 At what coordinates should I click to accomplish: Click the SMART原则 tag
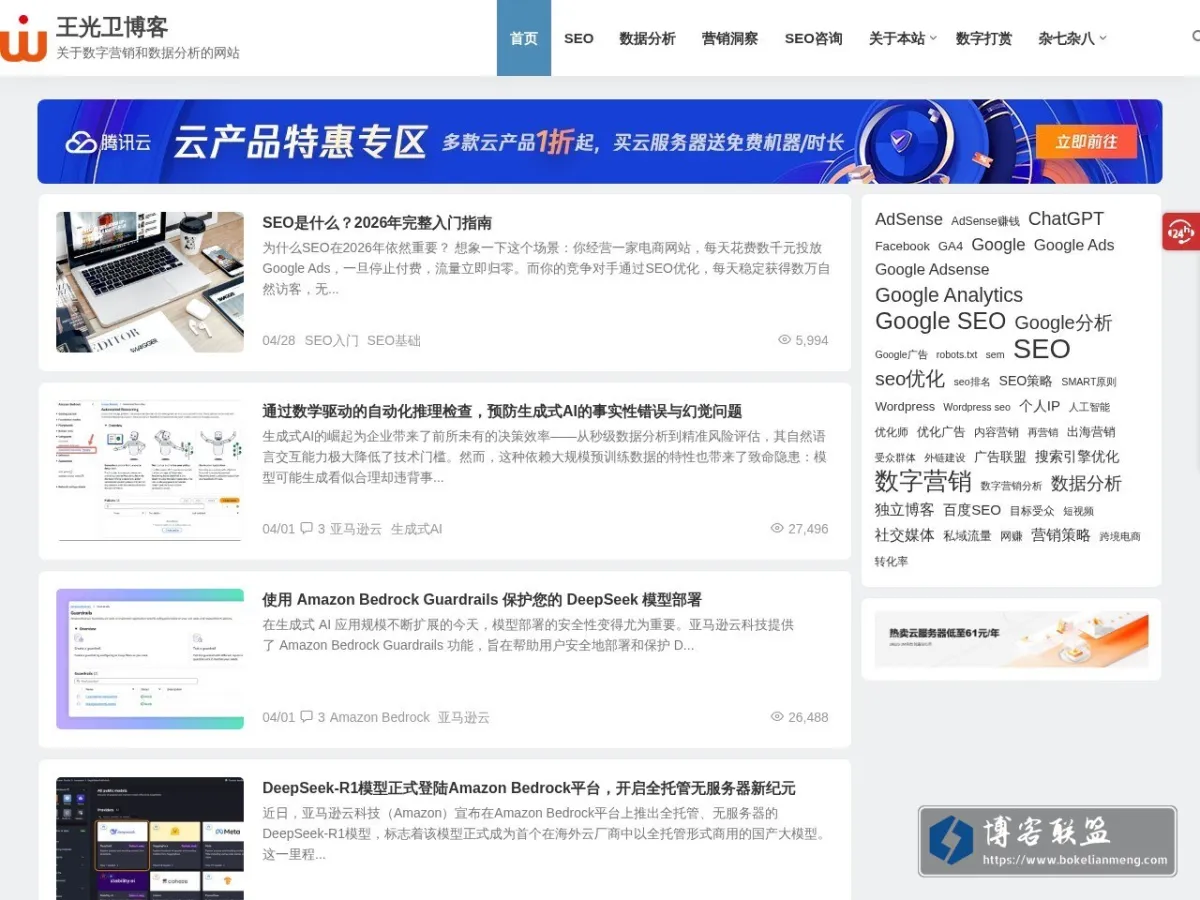pyautogui.click(x=1089, y=382)
